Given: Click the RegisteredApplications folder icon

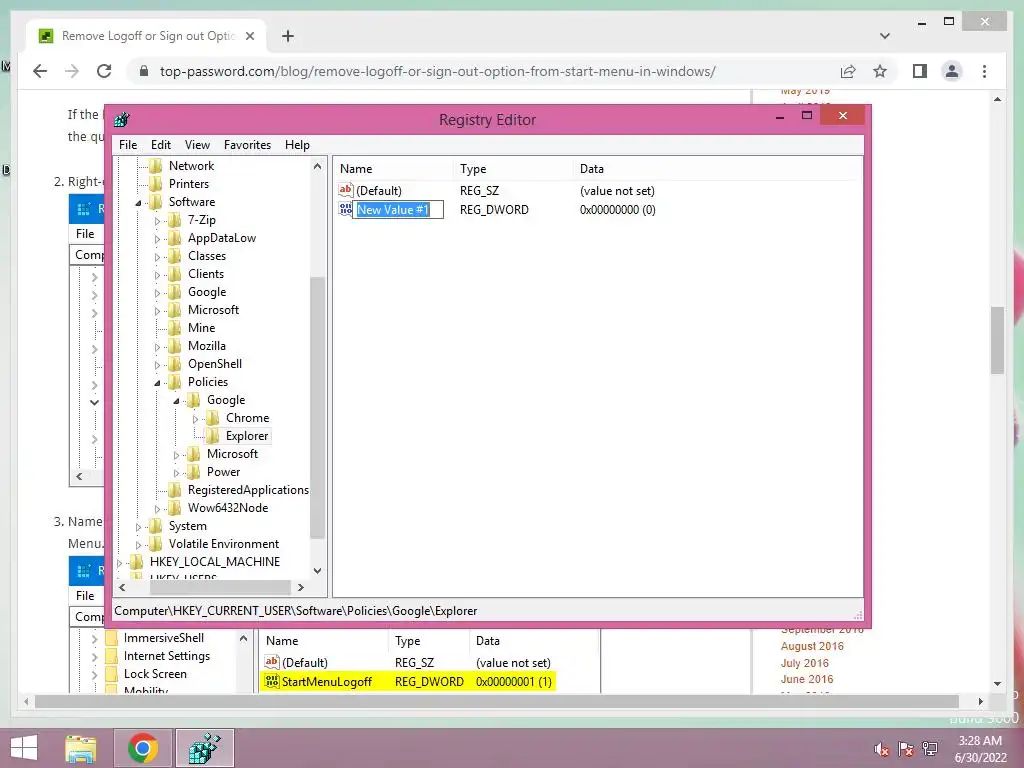Looking at the screenshot, I should tap(175, 490).
